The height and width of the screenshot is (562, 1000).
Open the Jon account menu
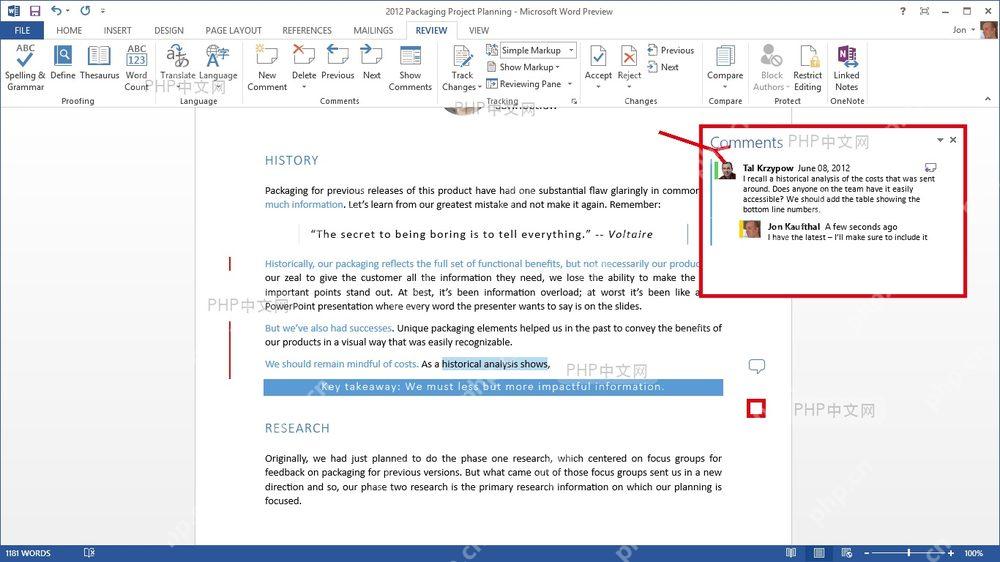tap(964, 30)
